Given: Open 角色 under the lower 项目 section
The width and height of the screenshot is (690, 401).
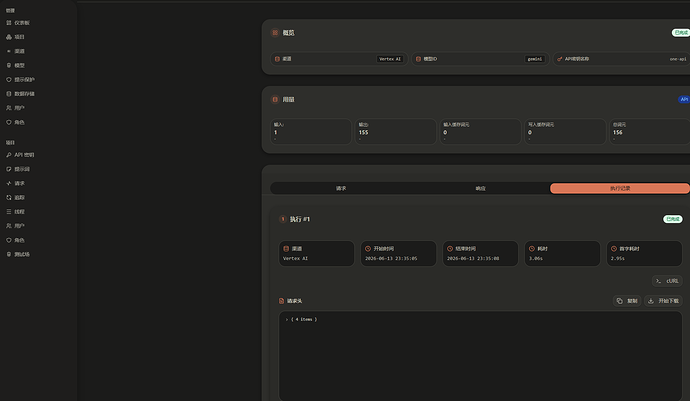Looking at the screenshot, I should 15,240.
